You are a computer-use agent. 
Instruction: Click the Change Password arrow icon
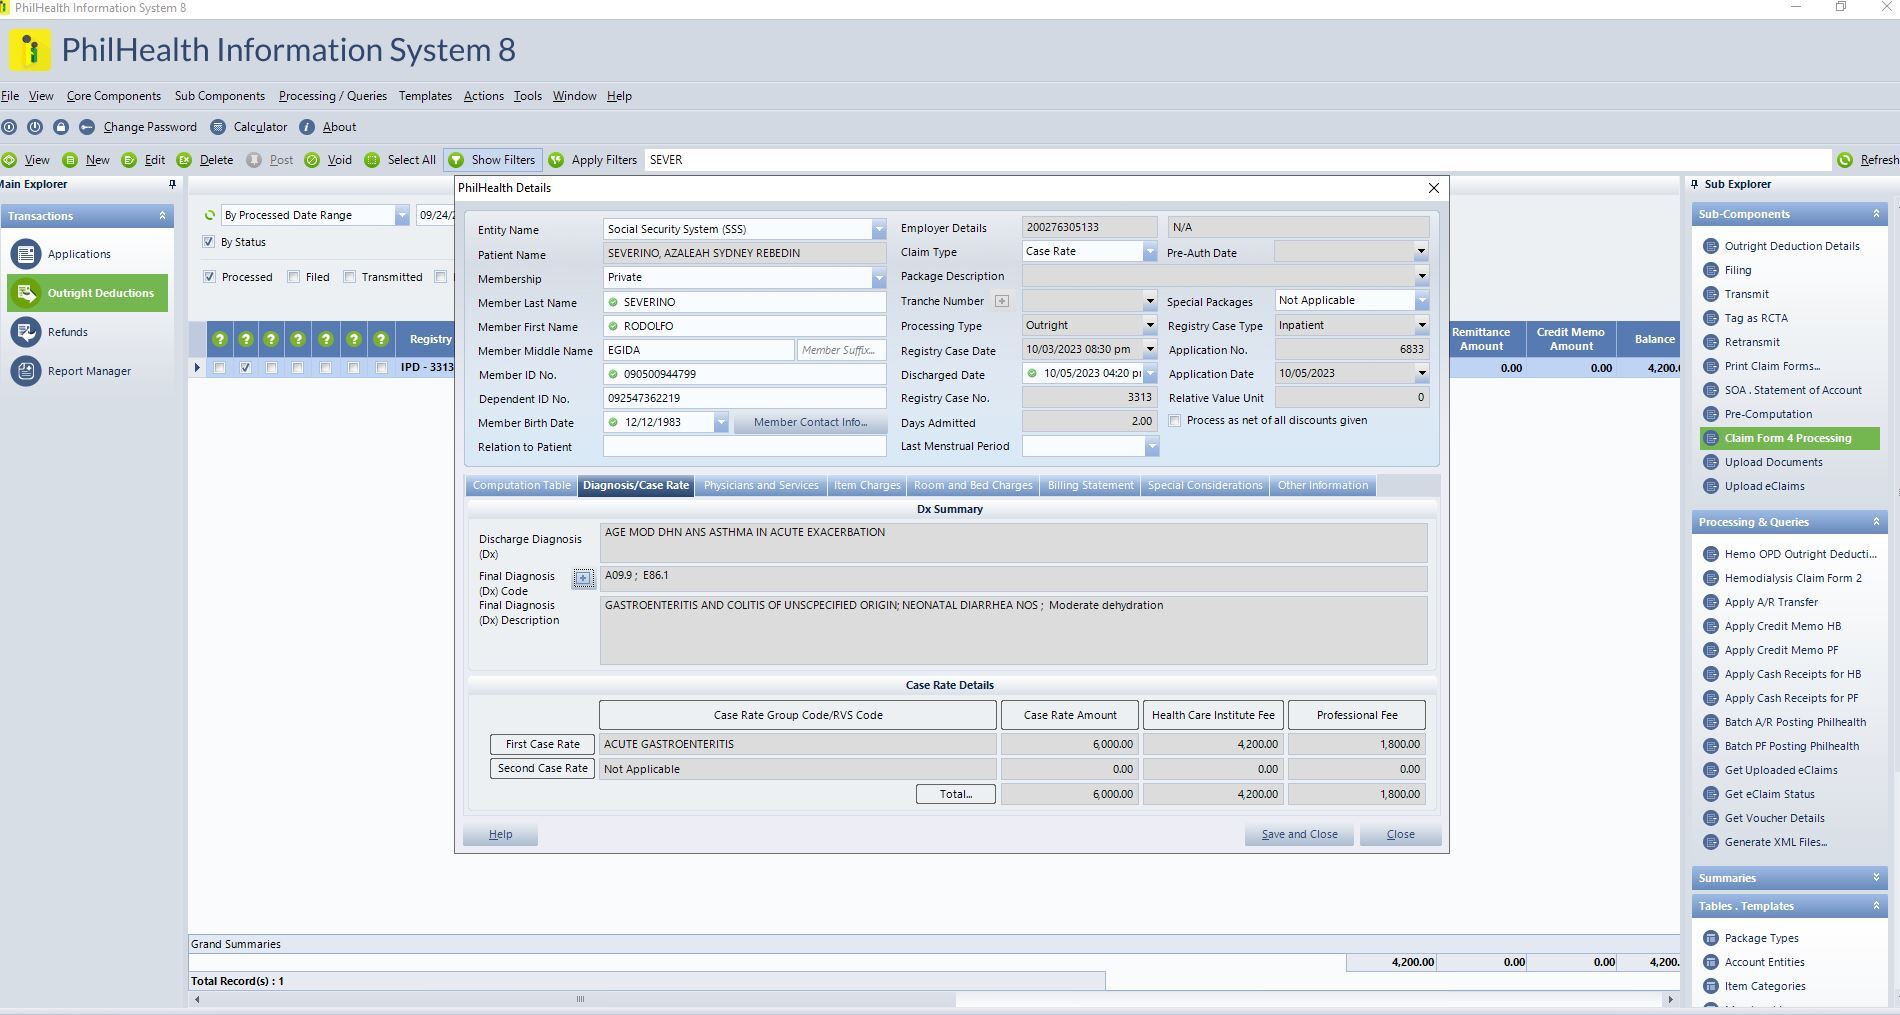pyautogui.click(x=87, y=127)
